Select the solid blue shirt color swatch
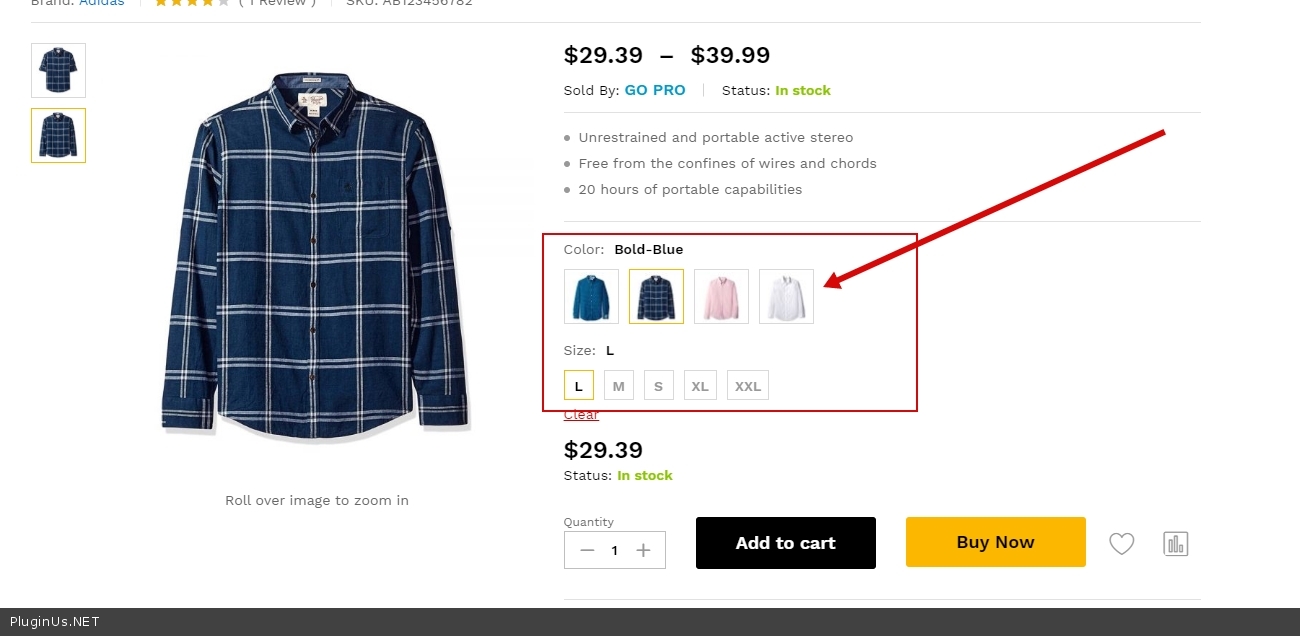This screenshot has width=1300, height=636. click(591, 296)
